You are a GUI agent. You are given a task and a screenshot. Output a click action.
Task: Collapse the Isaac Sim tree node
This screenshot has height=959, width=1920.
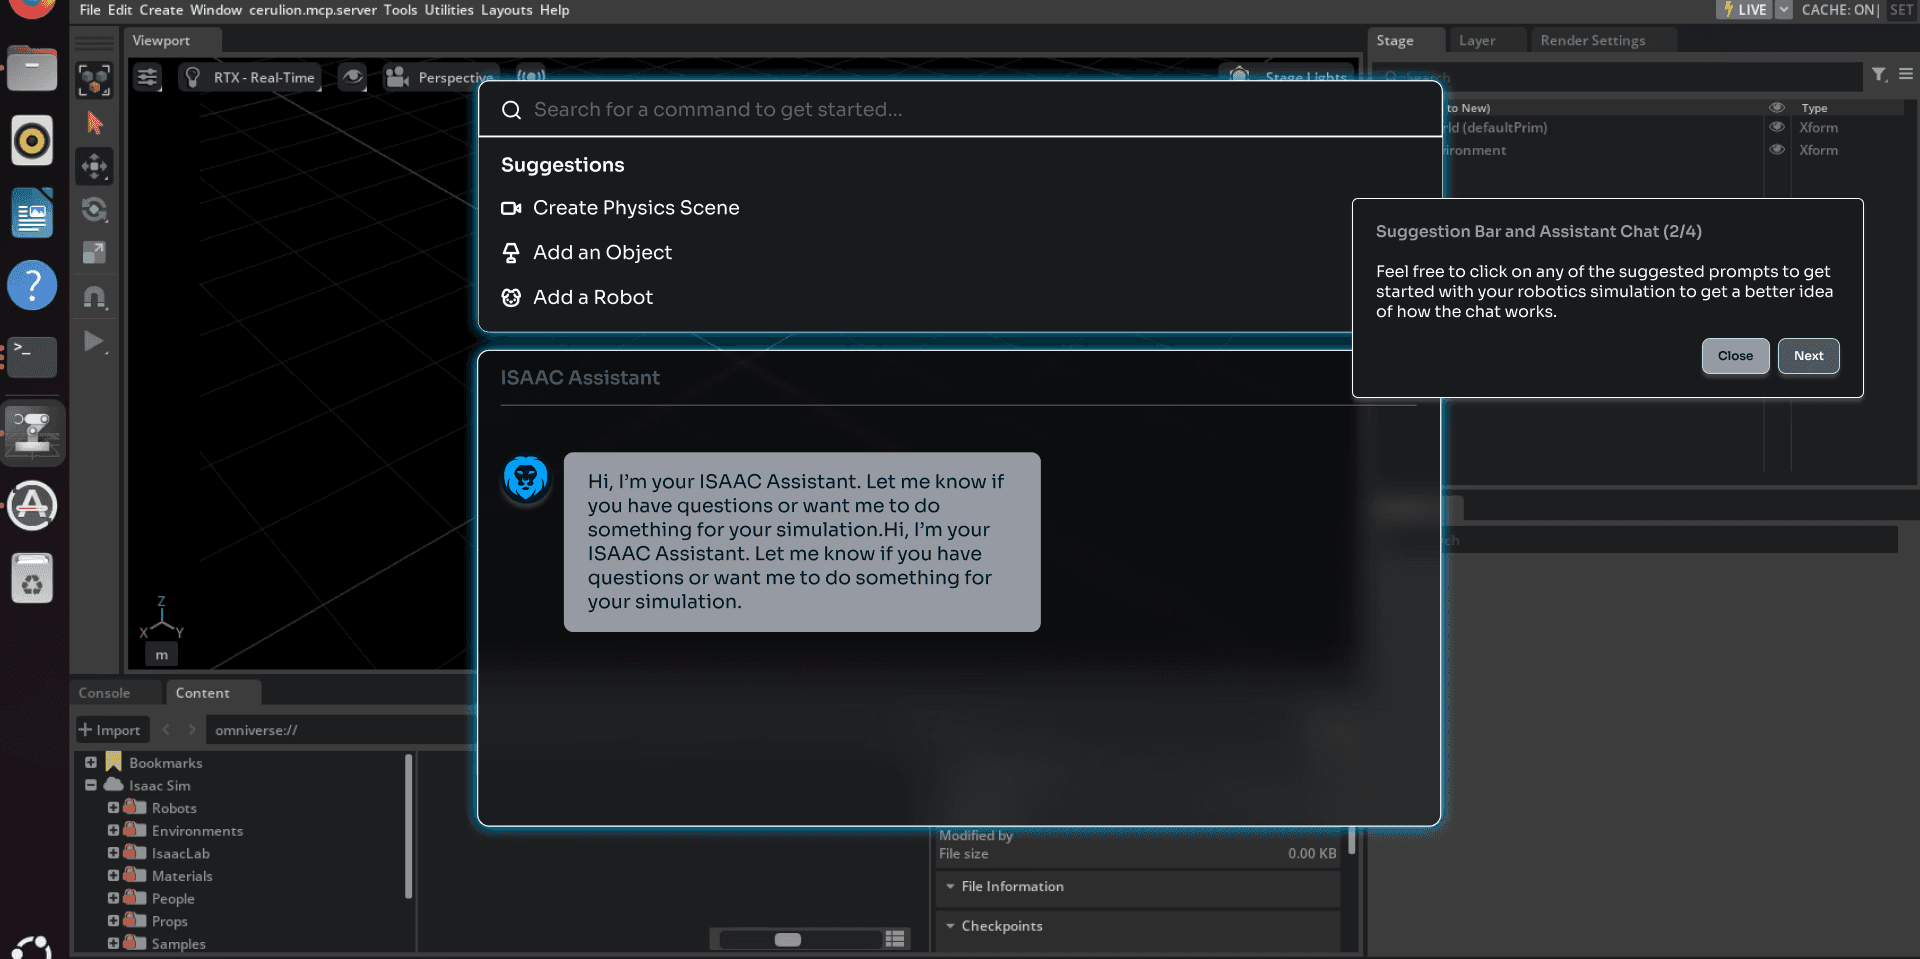coord(91,785)
